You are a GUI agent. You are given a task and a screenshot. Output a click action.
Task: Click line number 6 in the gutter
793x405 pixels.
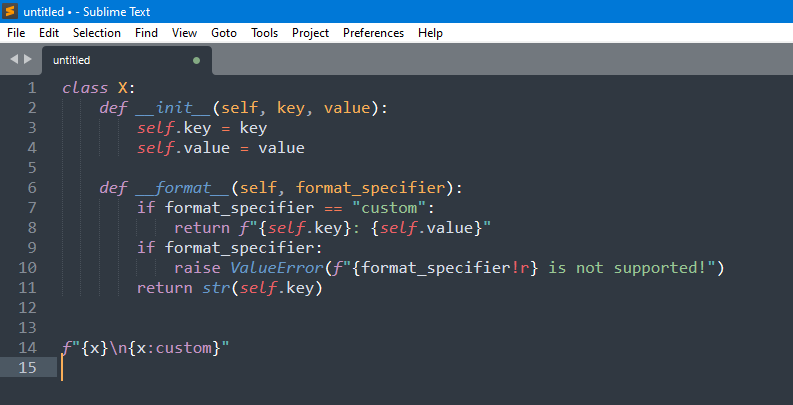click(x=32, y=188)
